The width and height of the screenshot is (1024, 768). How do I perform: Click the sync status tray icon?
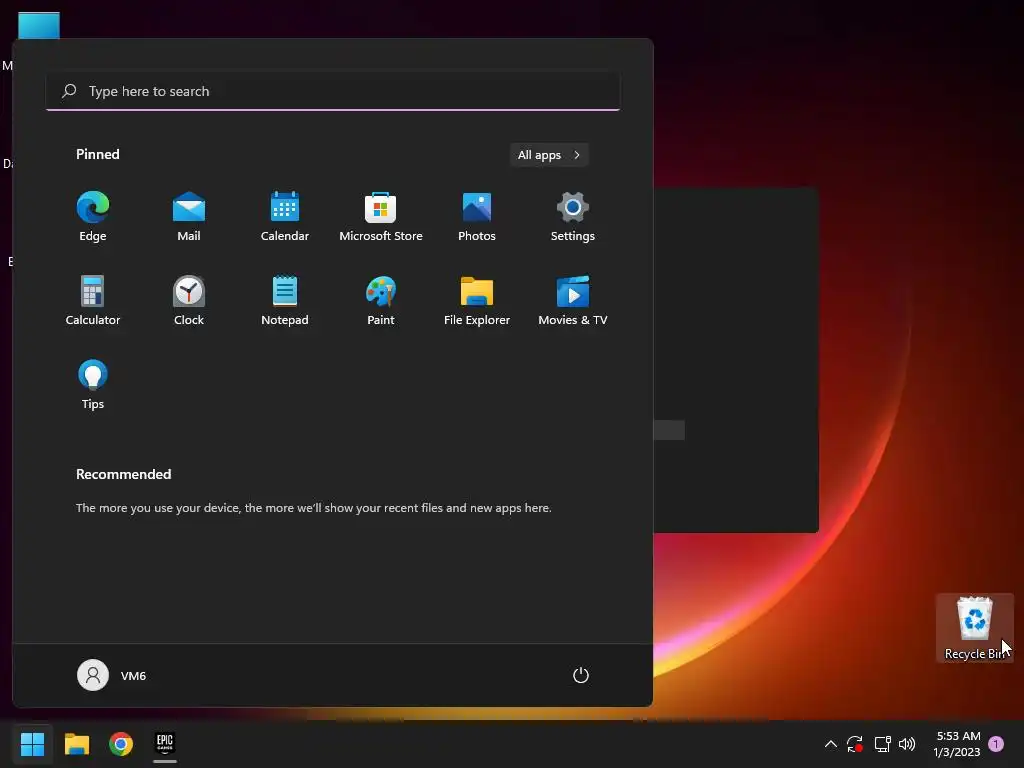coord(854,744)
